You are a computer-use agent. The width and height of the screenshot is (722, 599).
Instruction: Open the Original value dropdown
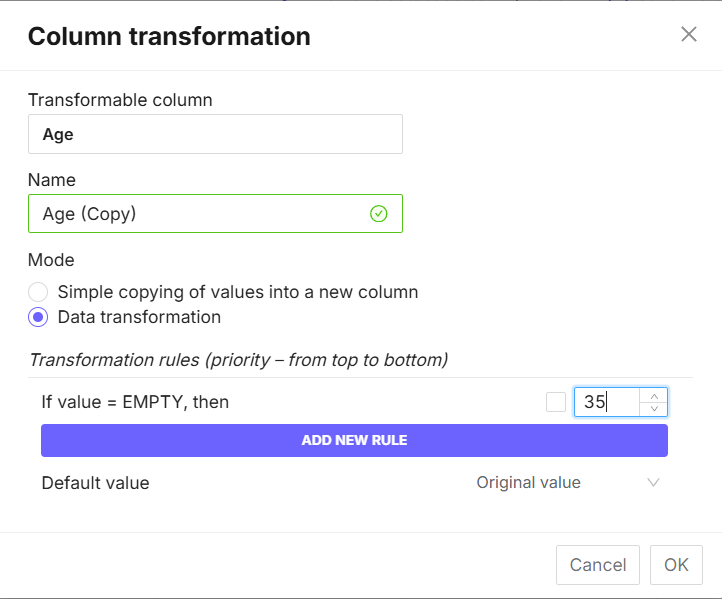(528, 483)
